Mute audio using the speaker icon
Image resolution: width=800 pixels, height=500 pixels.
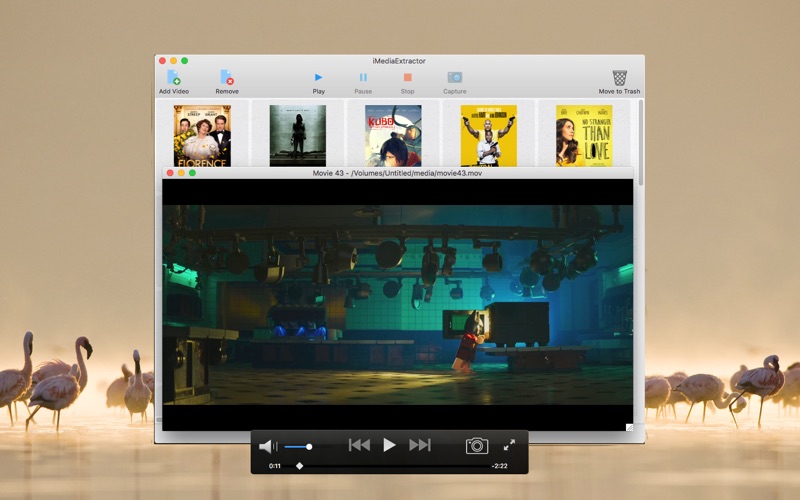267,446
